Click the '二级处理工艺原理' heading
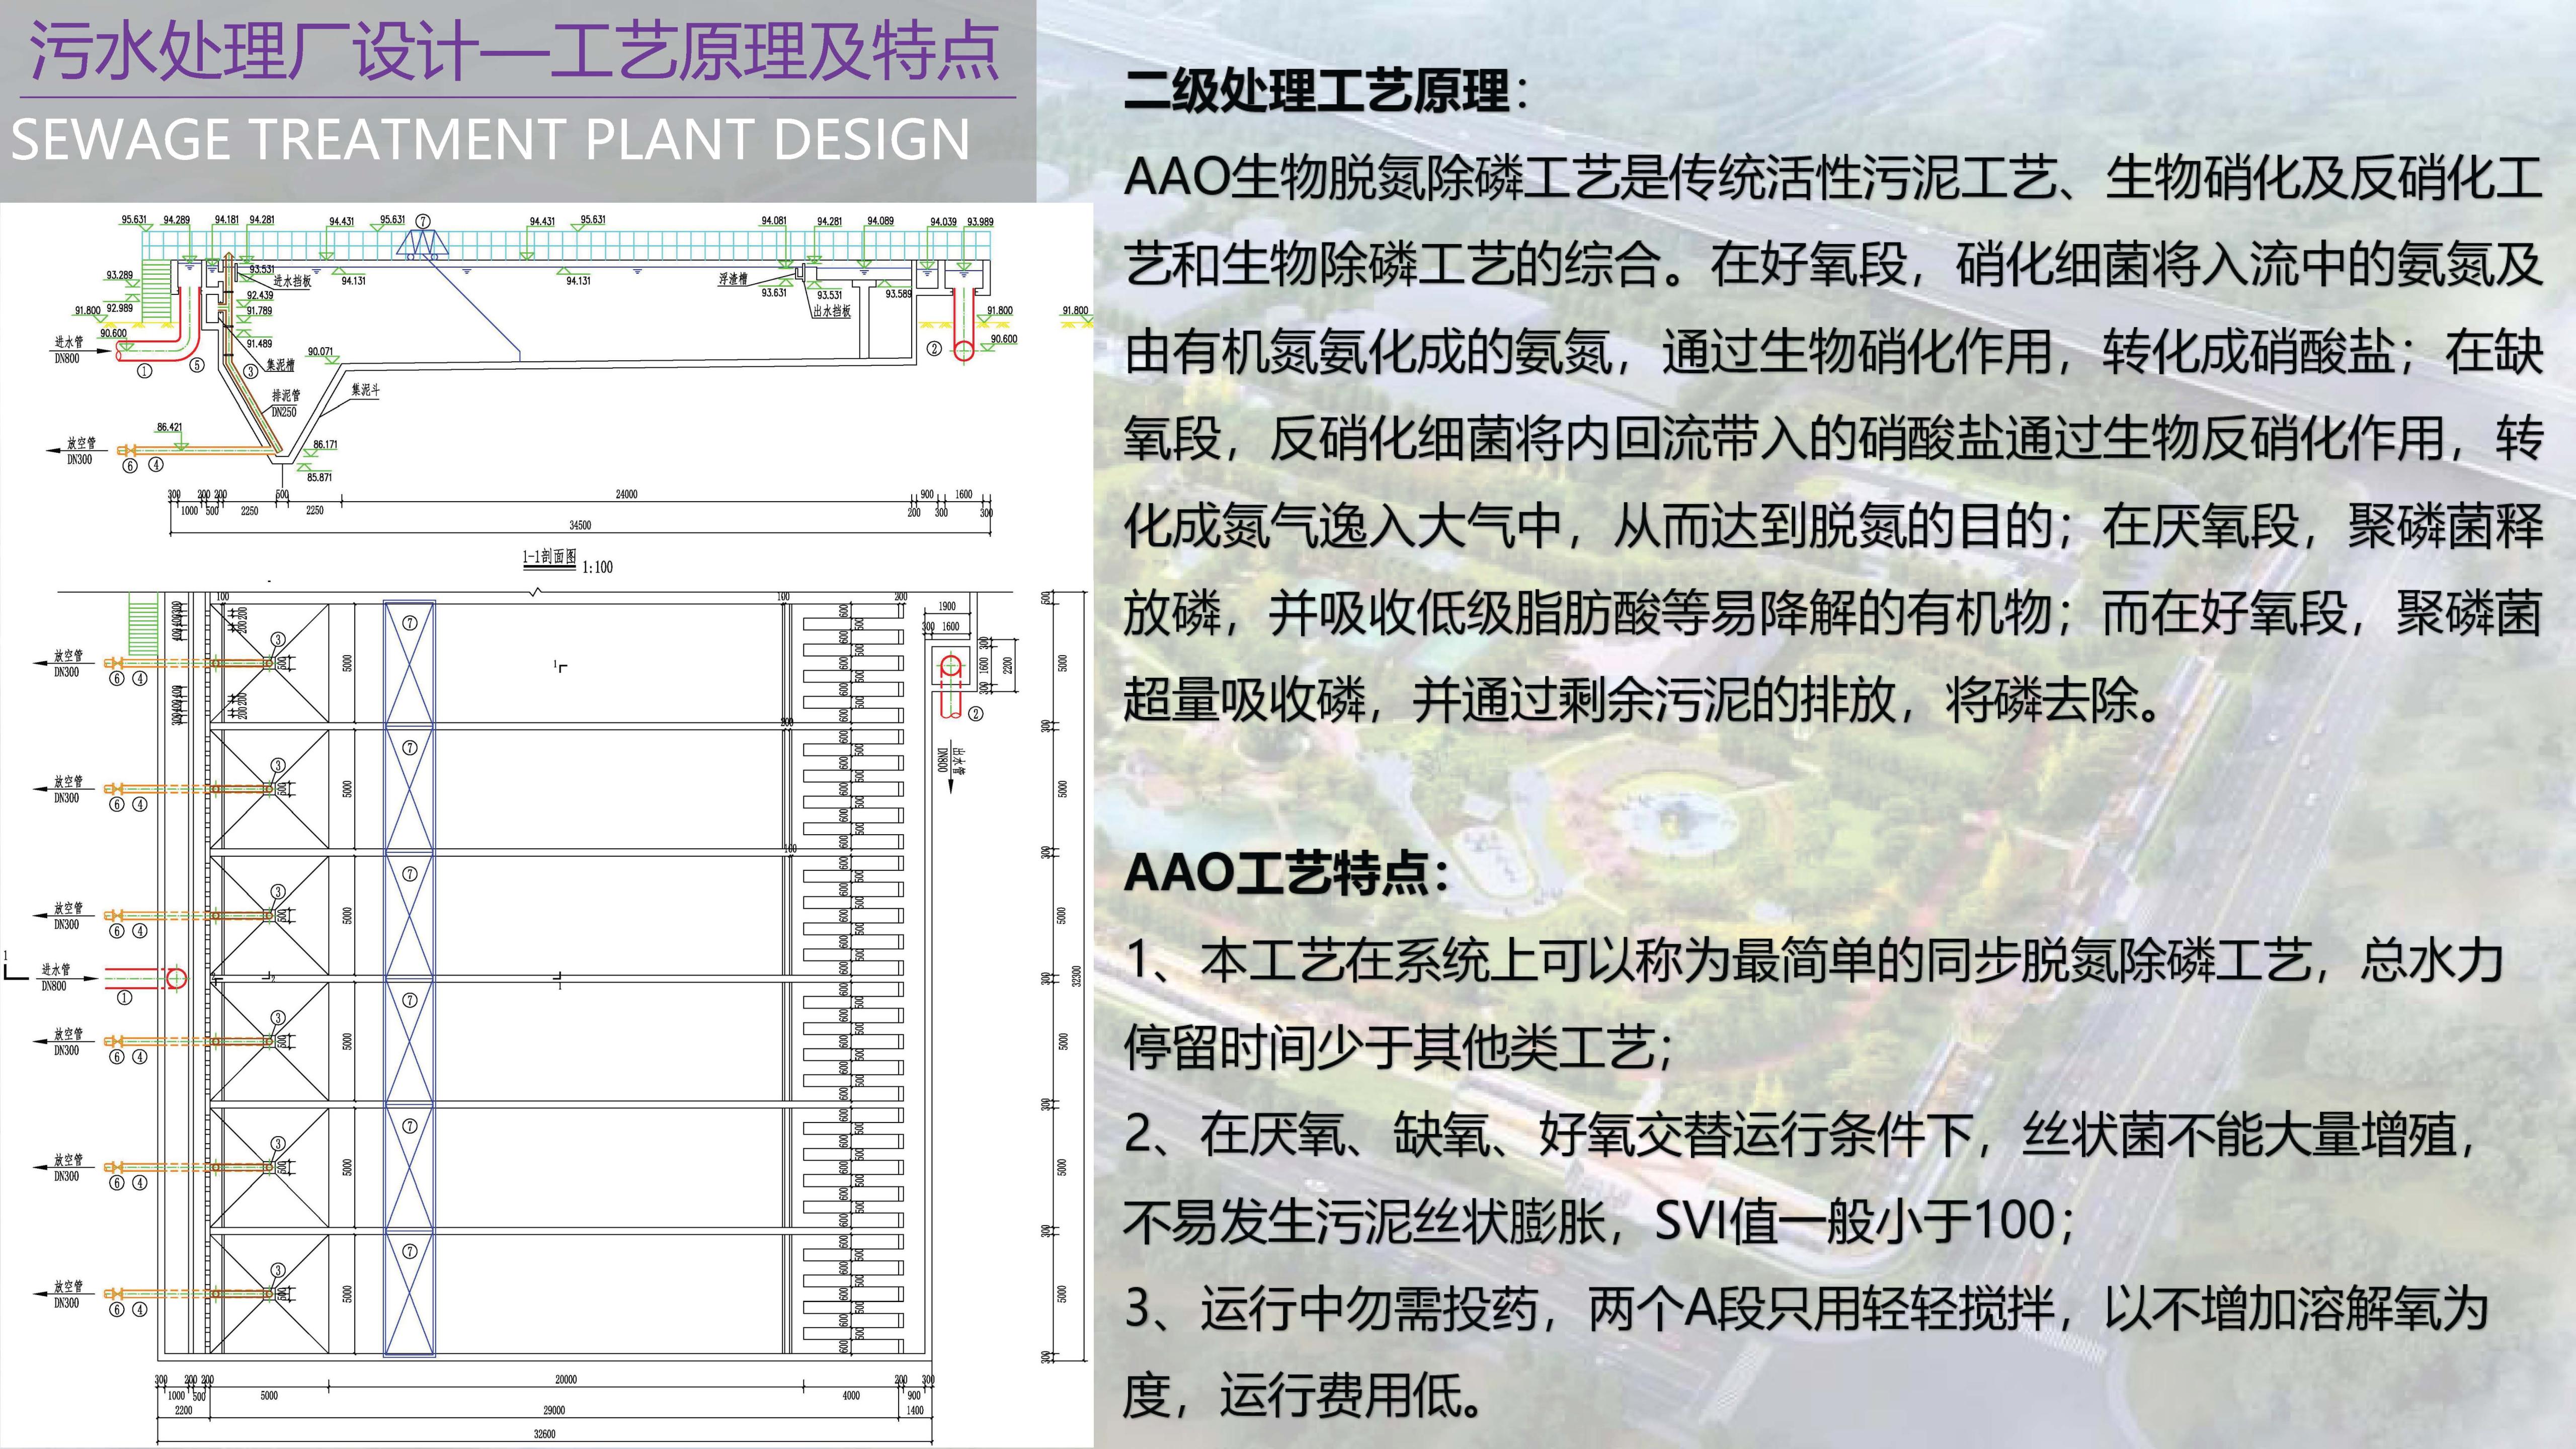This screenshot has width=2576, height=1449. pyautogui.click(x=1318, y=92)
